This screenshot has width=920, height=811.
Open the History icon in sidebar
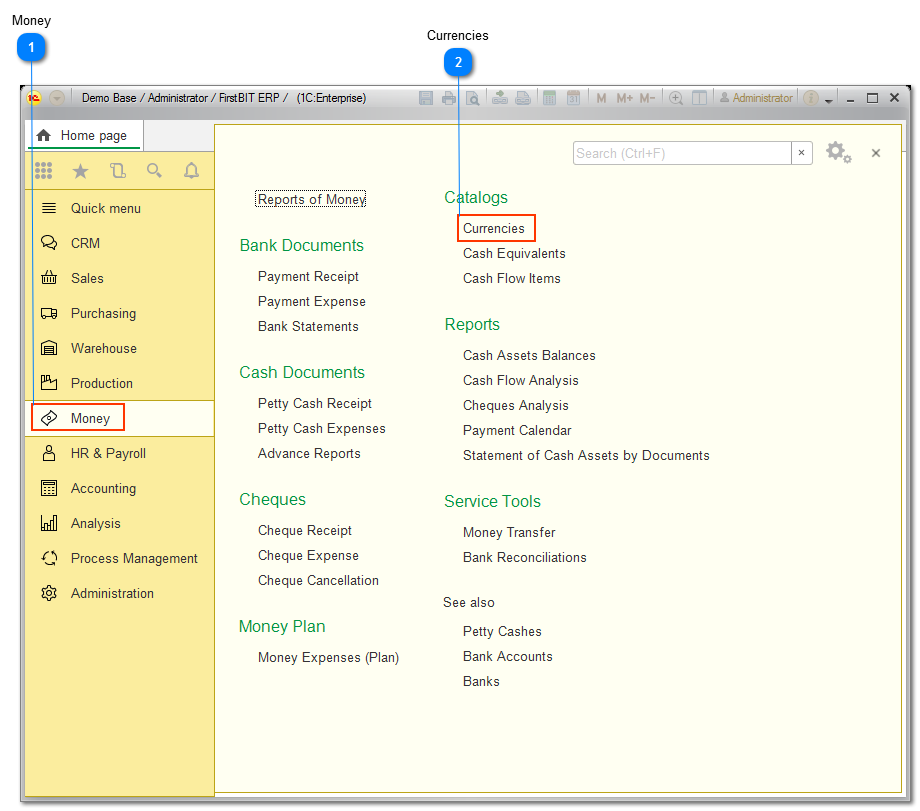pyautogui.click(x=117, y=170)
